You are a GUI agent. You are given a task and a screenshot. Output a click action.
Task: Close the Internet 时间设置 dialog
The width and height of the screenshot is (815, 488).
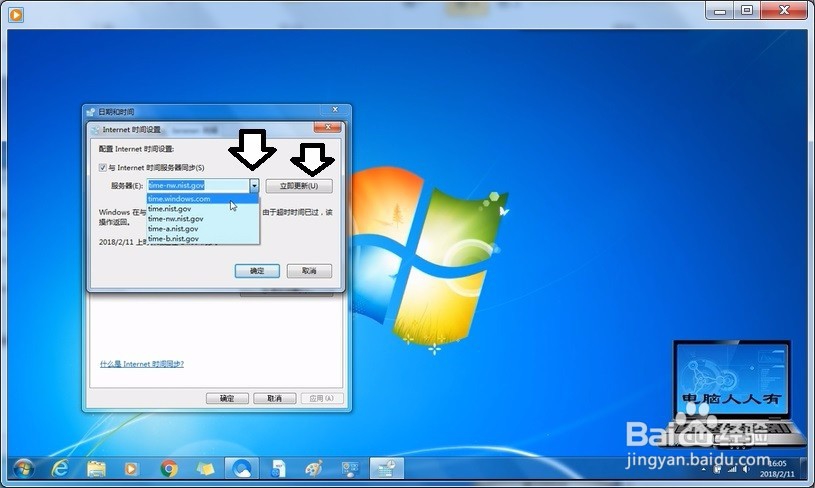(x=327, y=127)
